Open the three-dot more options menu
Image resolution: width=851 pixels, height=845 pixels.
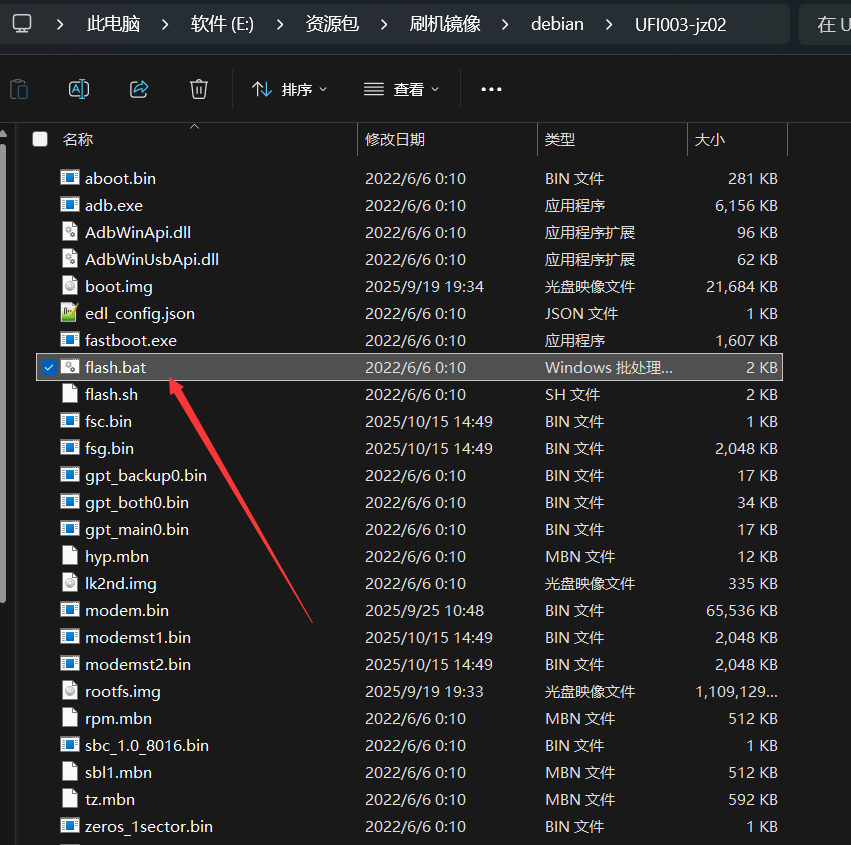[x=491, y=89]
